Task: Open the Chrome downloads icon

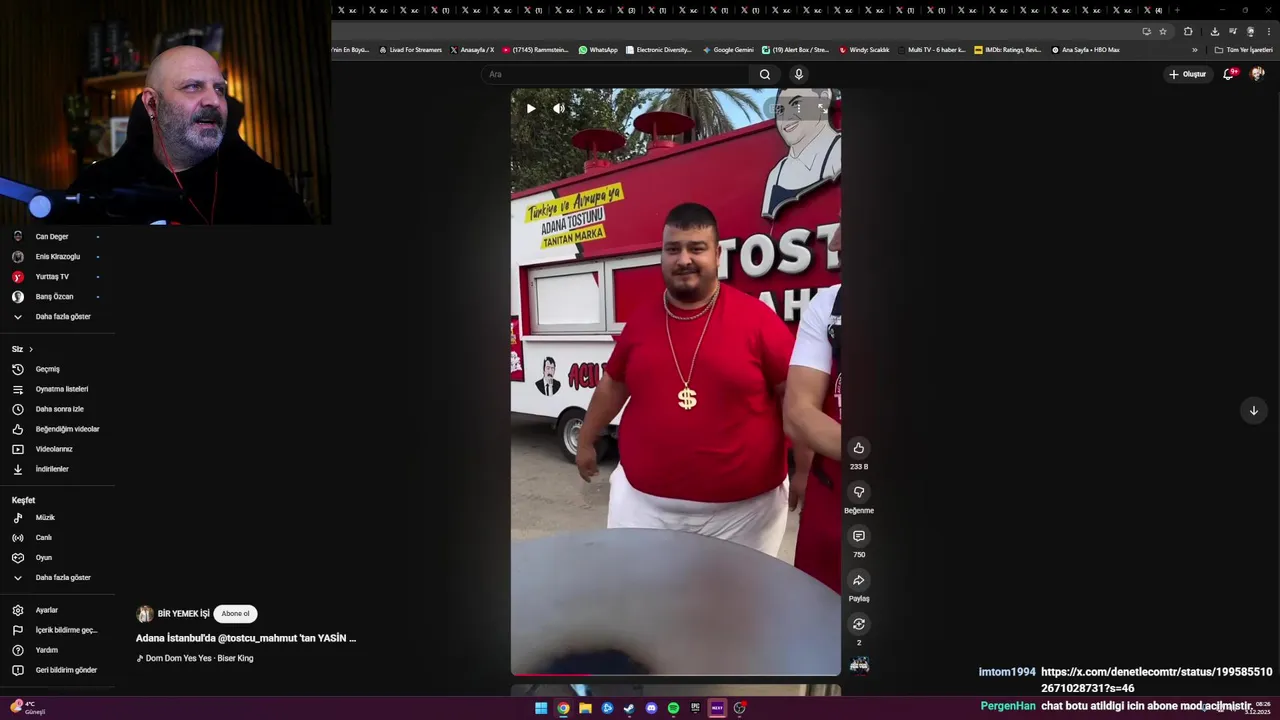Action: (1215, 31)
